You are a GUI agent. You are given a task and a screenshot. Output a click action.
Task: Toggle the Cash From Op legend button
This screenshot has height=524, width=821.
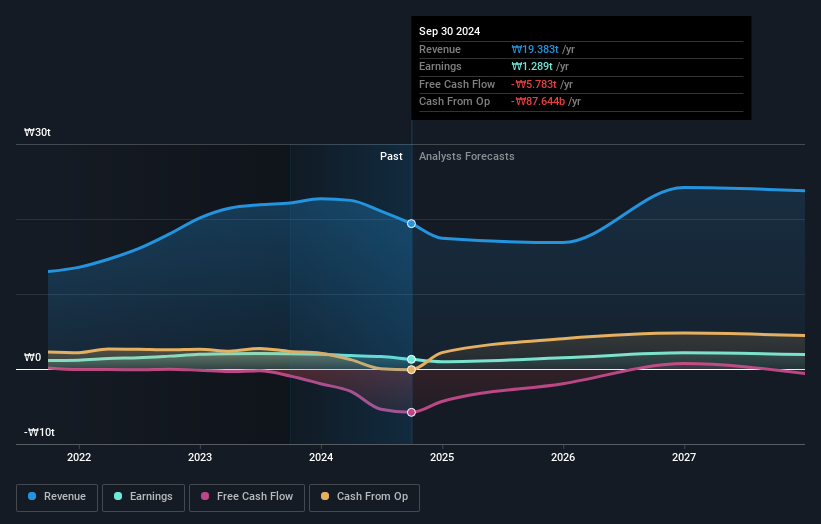[364, 497]
